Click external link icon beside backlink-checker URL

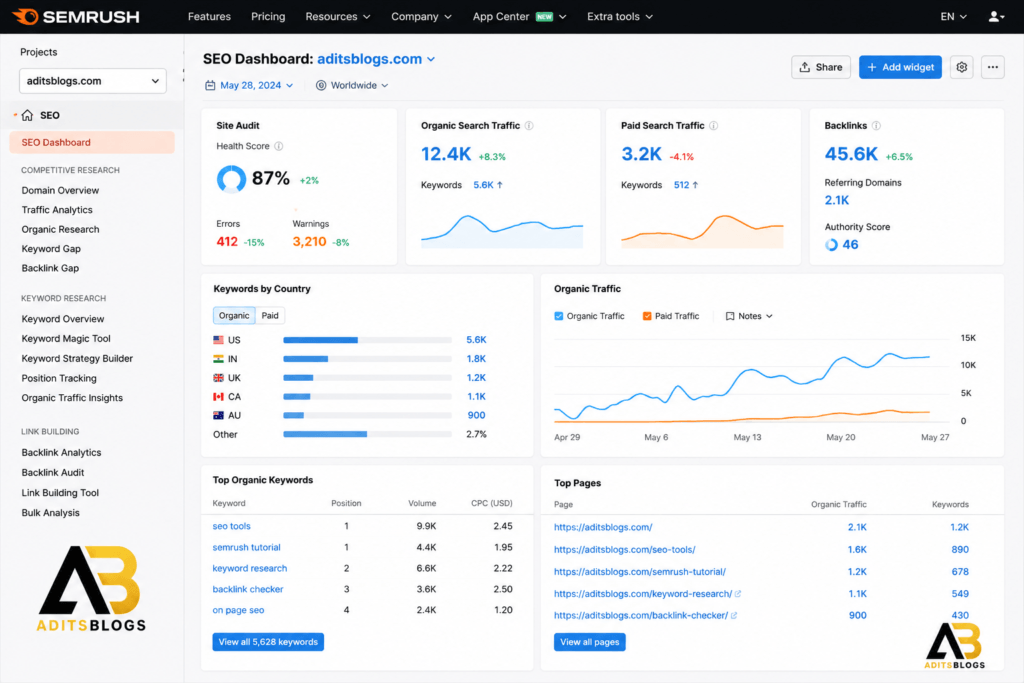[x=734, y=615]
